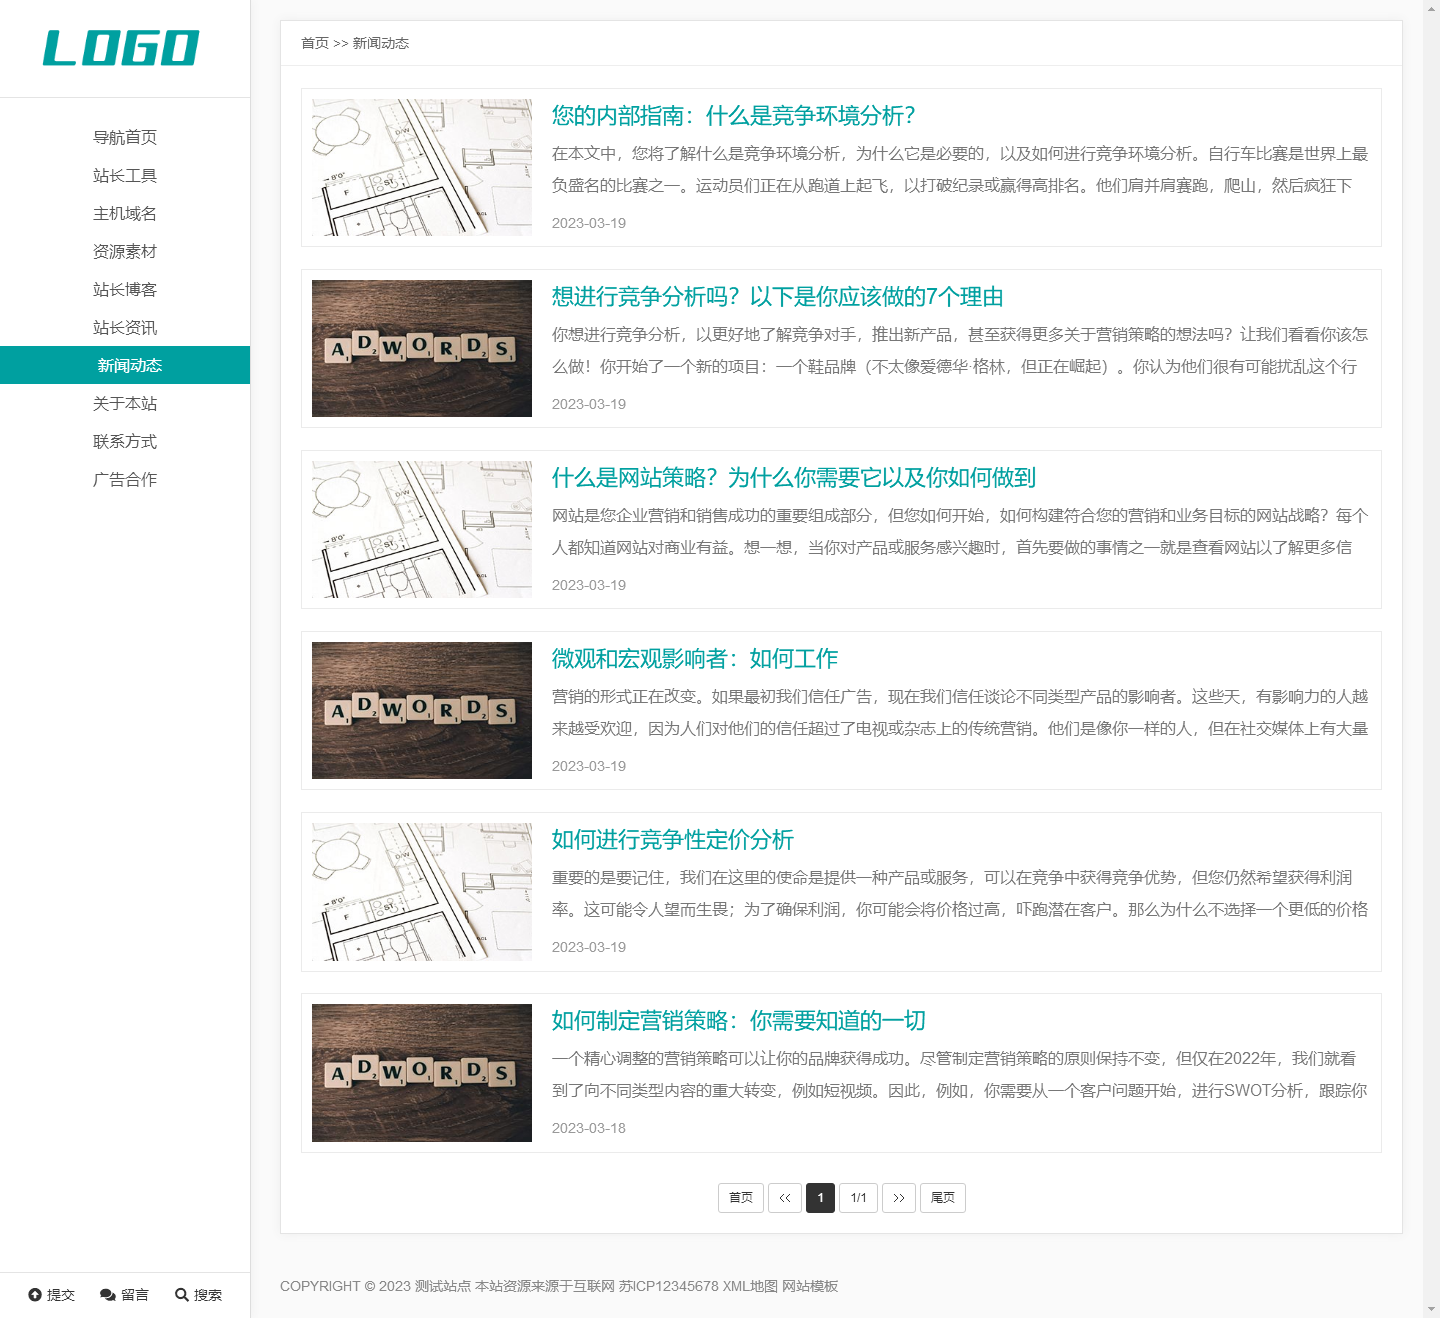
Task: Click the 尾页 pagination button
Action: tap(943, 1198)
